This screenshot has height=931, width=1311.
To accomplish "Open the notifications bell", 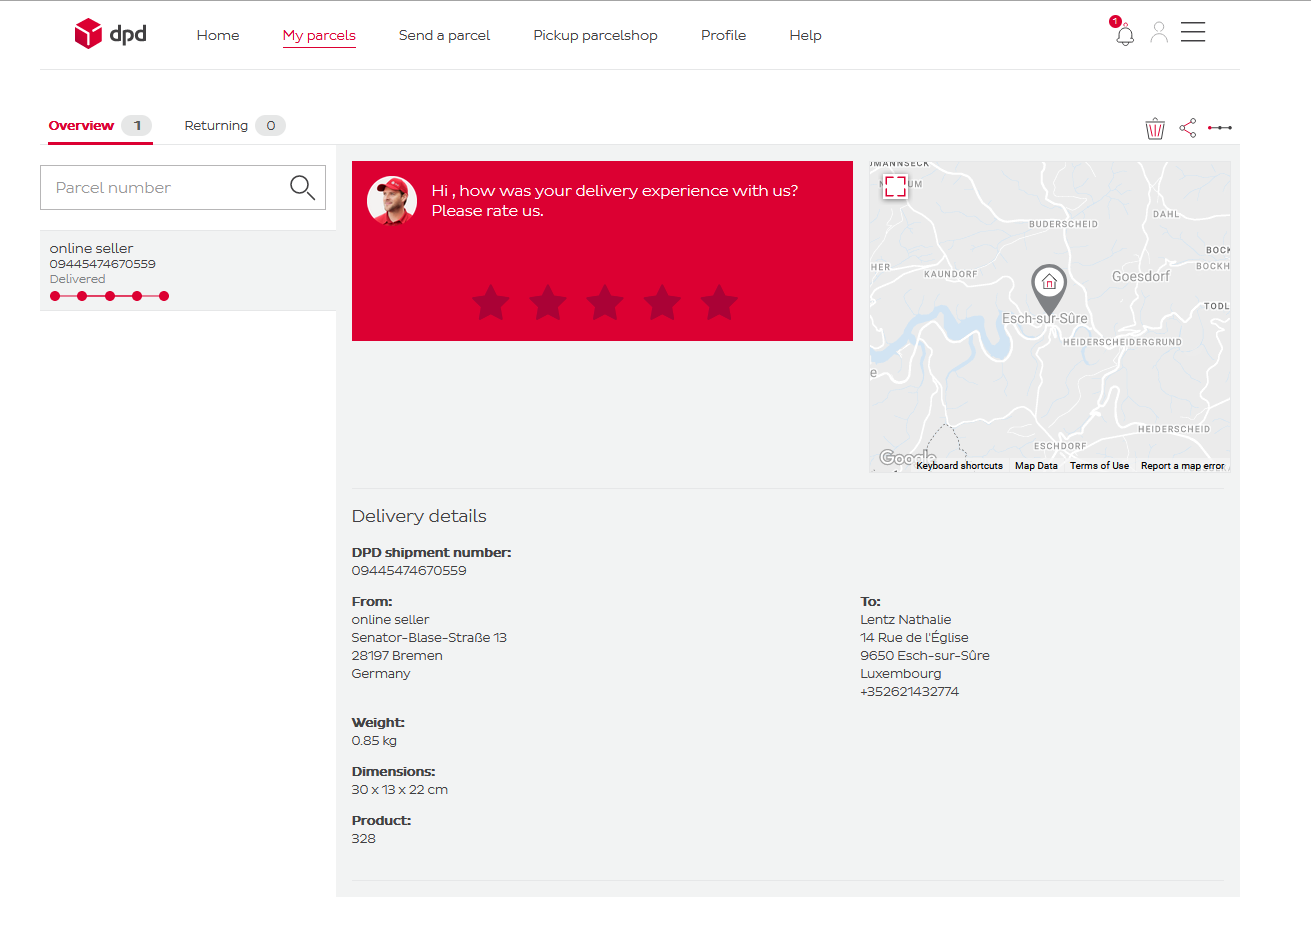I will (x=1125, y=35).
